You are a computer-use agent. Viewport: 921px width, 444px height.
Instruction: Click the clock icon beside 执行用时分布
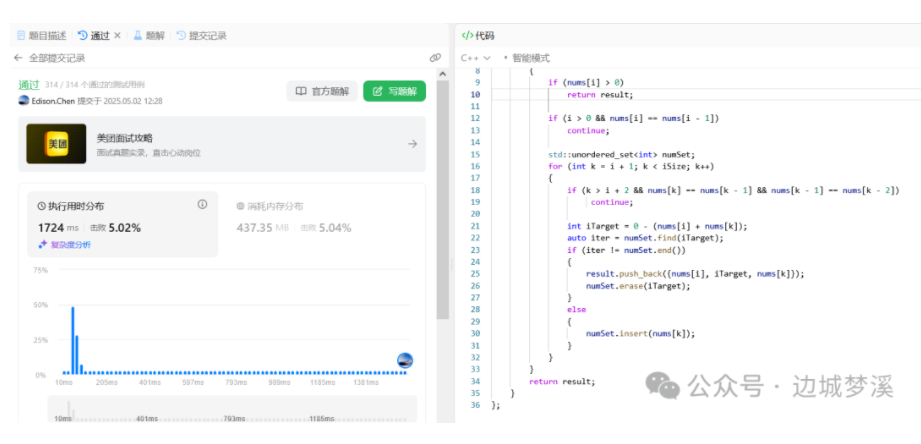[42, 206]
